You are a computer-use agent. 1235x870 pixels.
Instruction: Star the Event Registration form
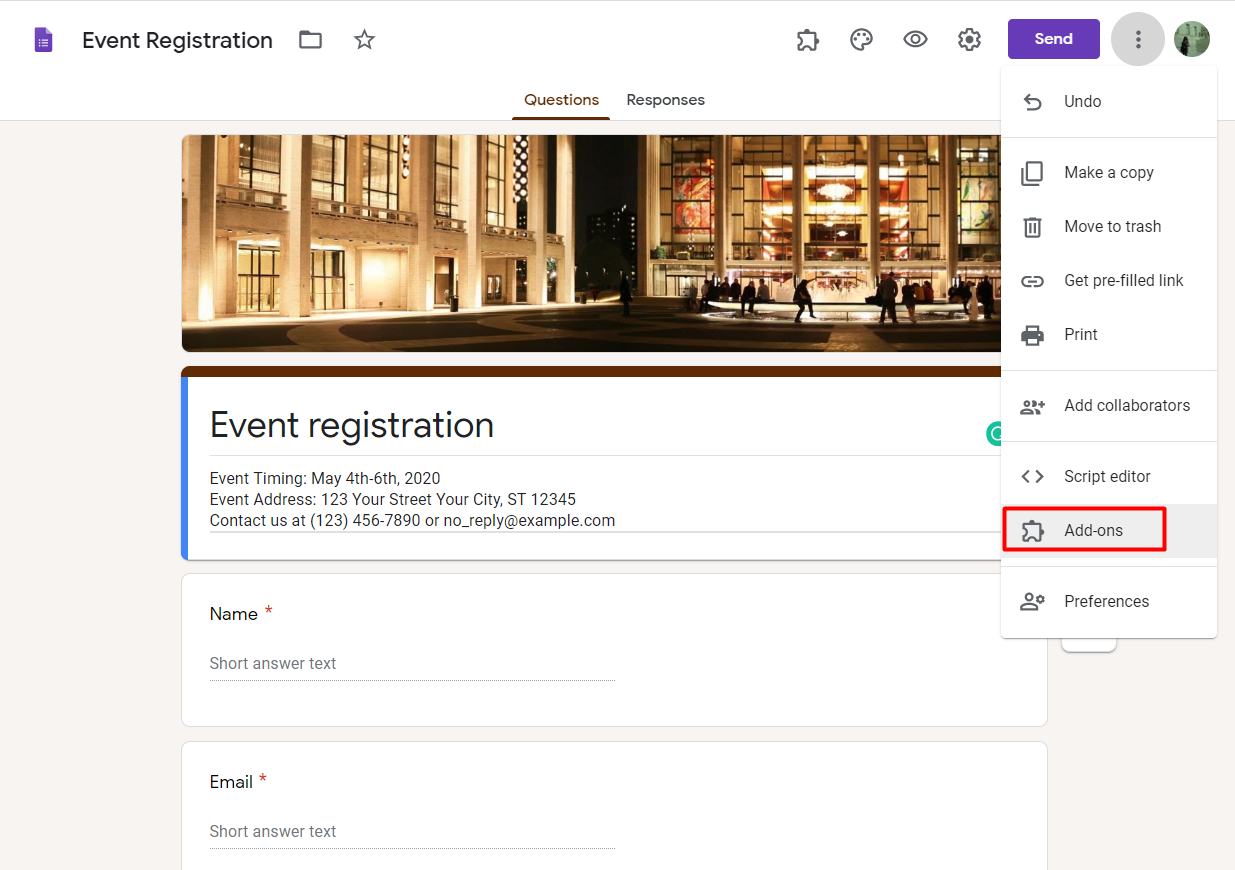[x=365, y=40]
